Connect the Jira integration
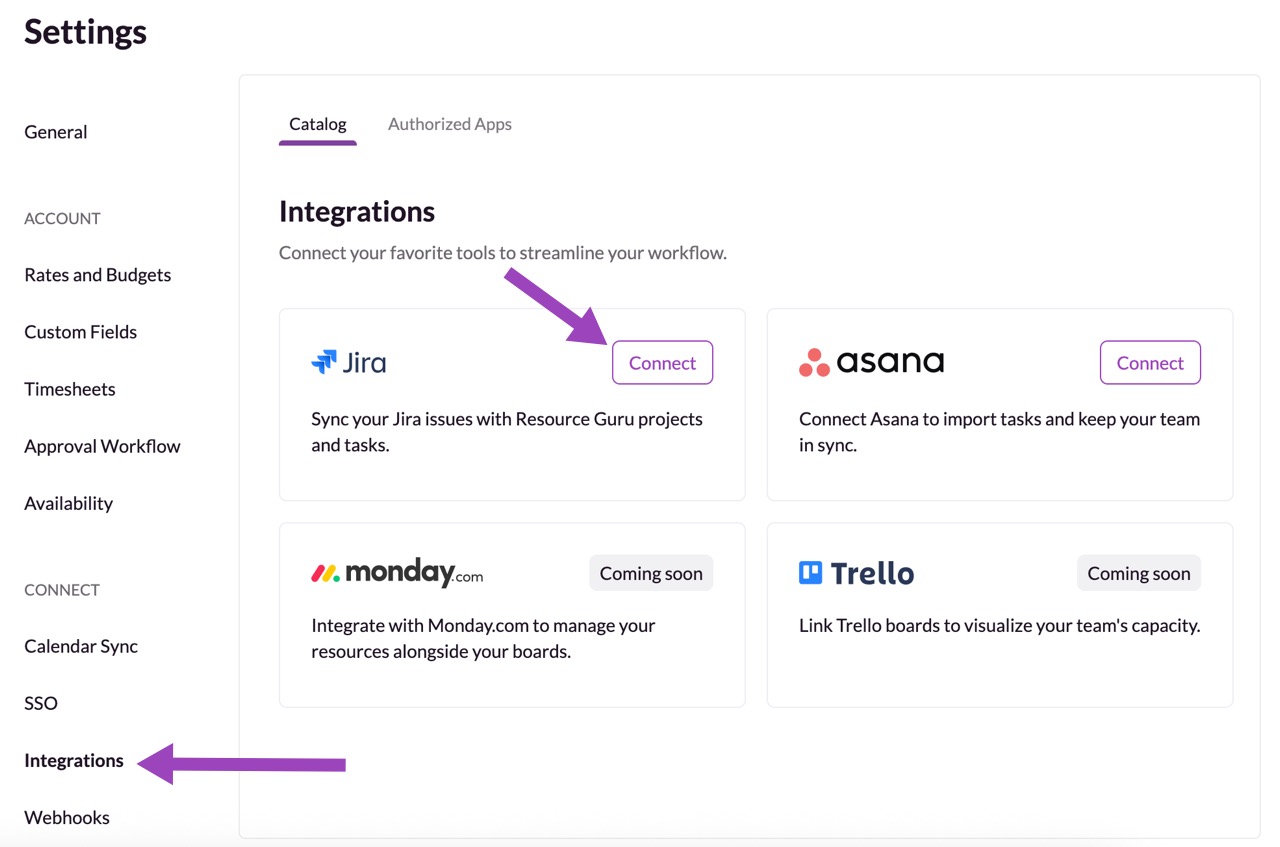The height and width of the screenshot is (847, 1280). [x=662, y=363]
